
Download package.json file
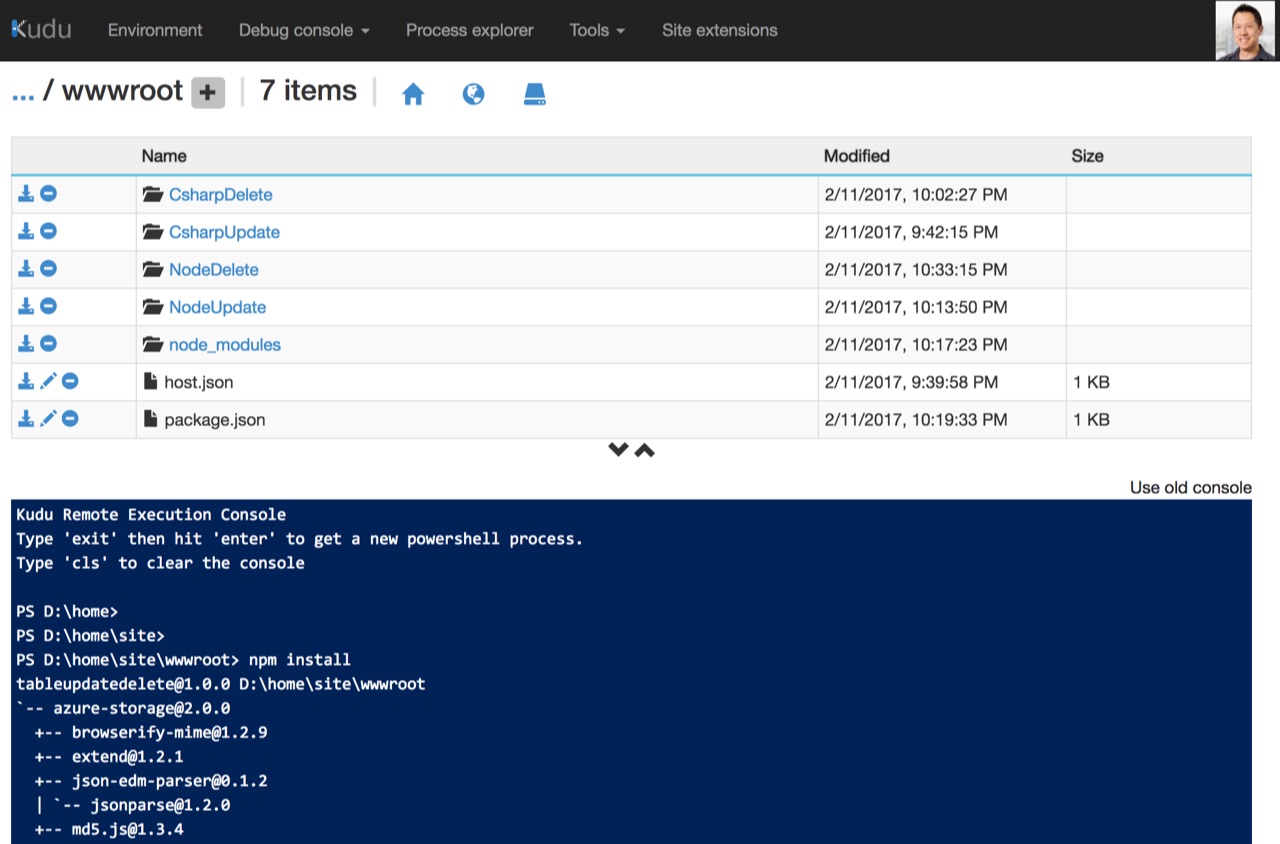pyautogui.click(x=26, y=418)
